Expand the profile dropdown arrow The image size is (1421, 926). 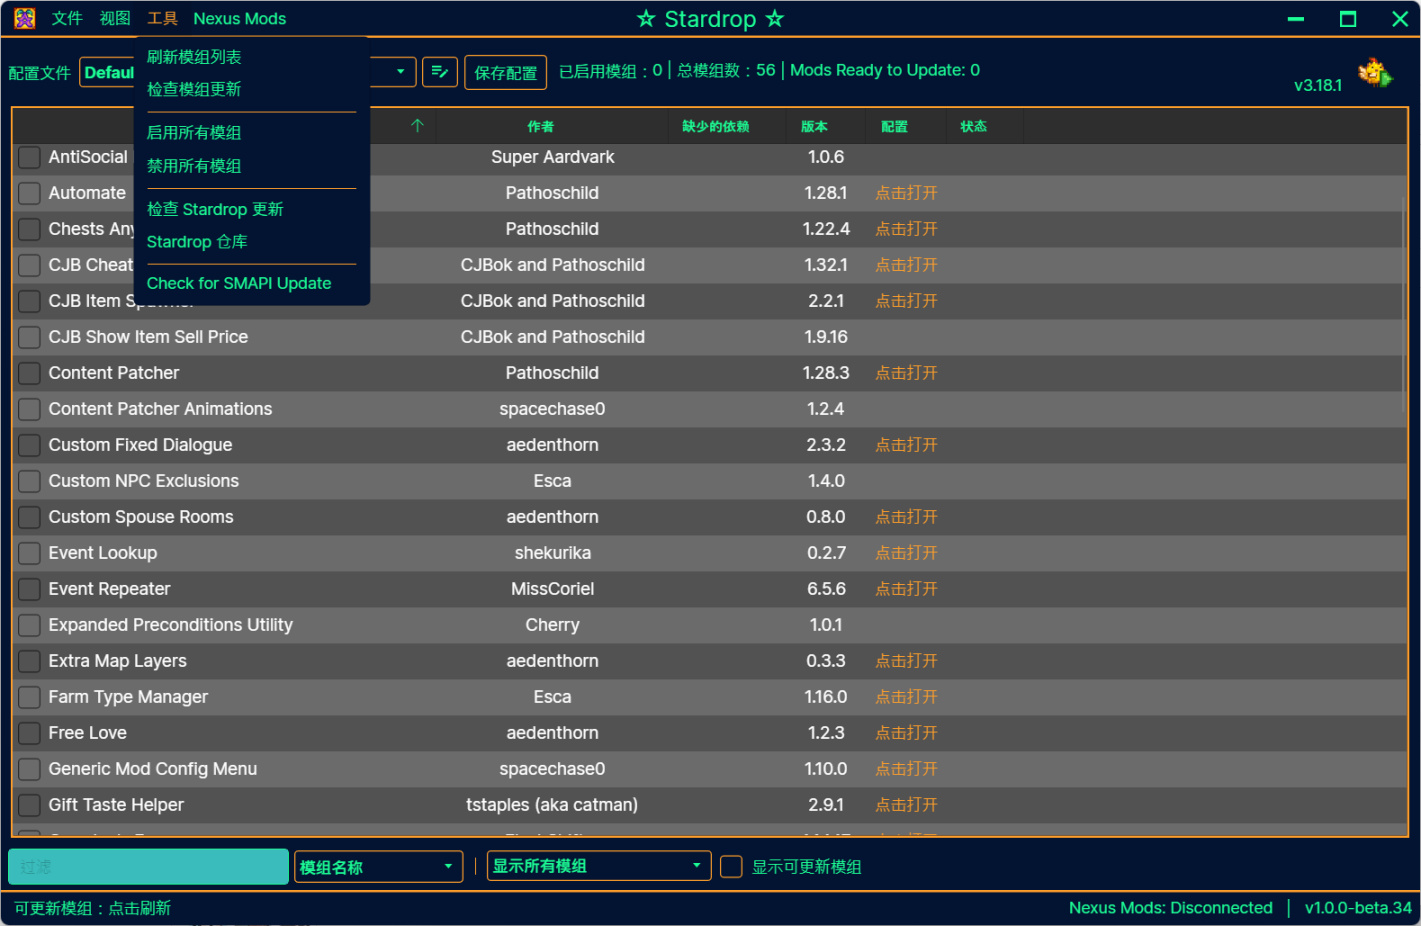401,72
